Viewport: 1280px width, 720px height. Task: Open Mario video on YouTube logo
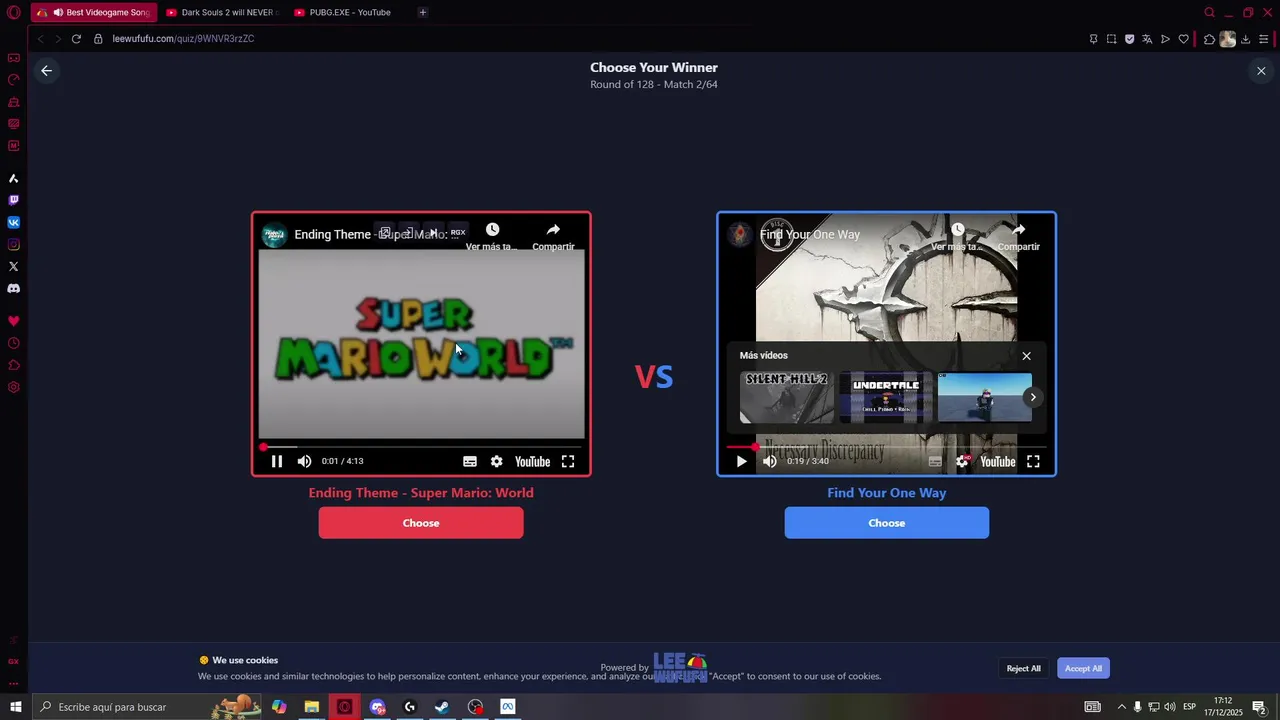(x=532, y=461)
